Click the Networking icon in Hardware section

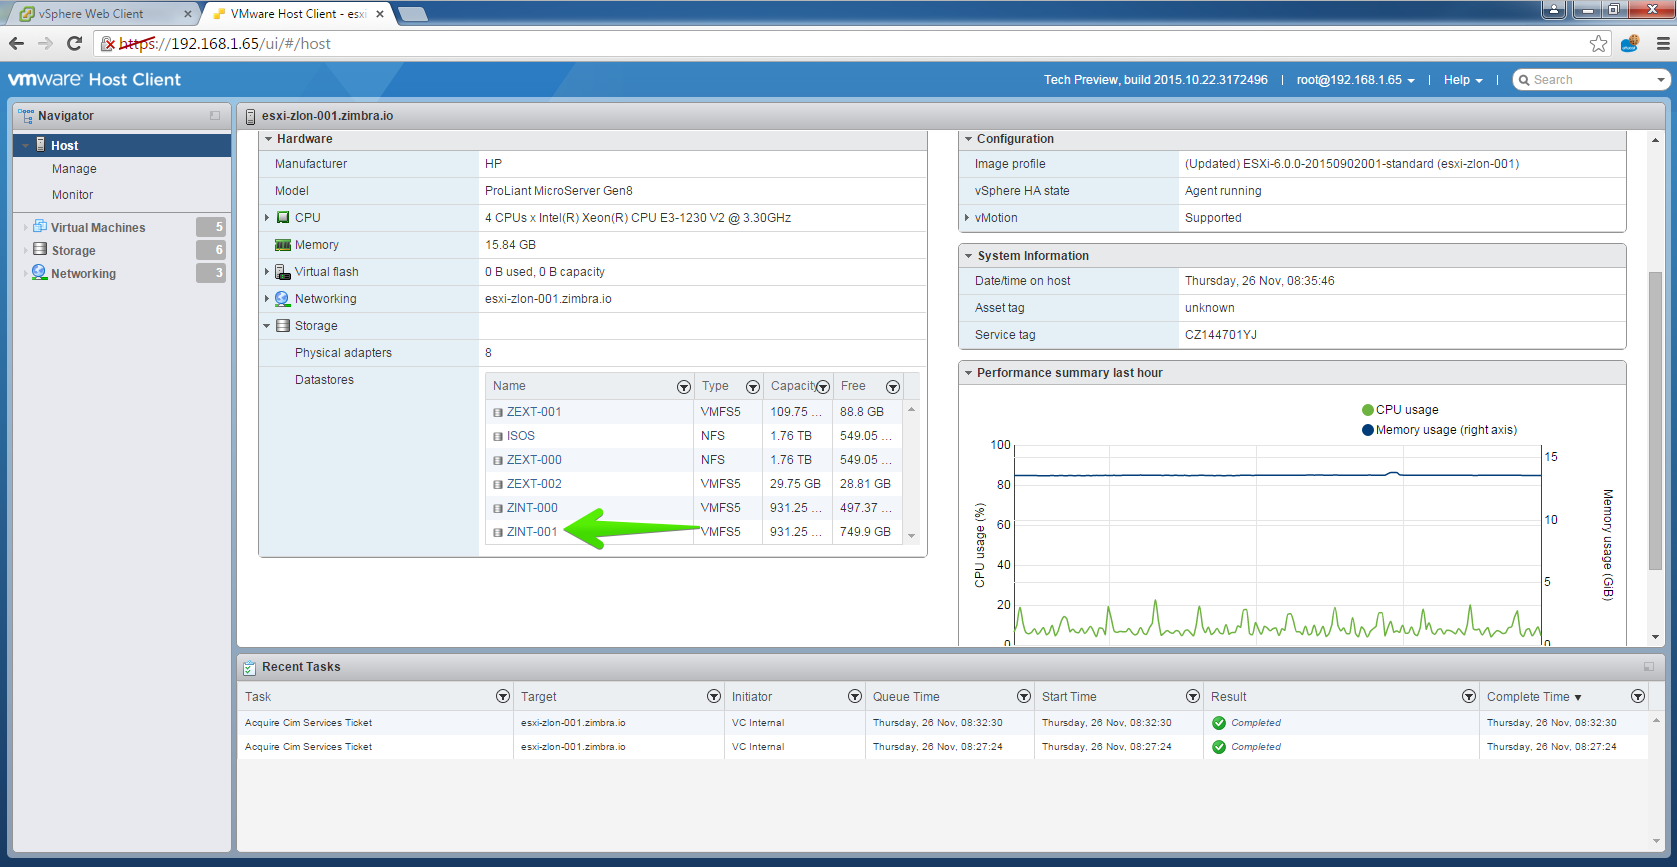pyautogui.click(x=283, y=299)
